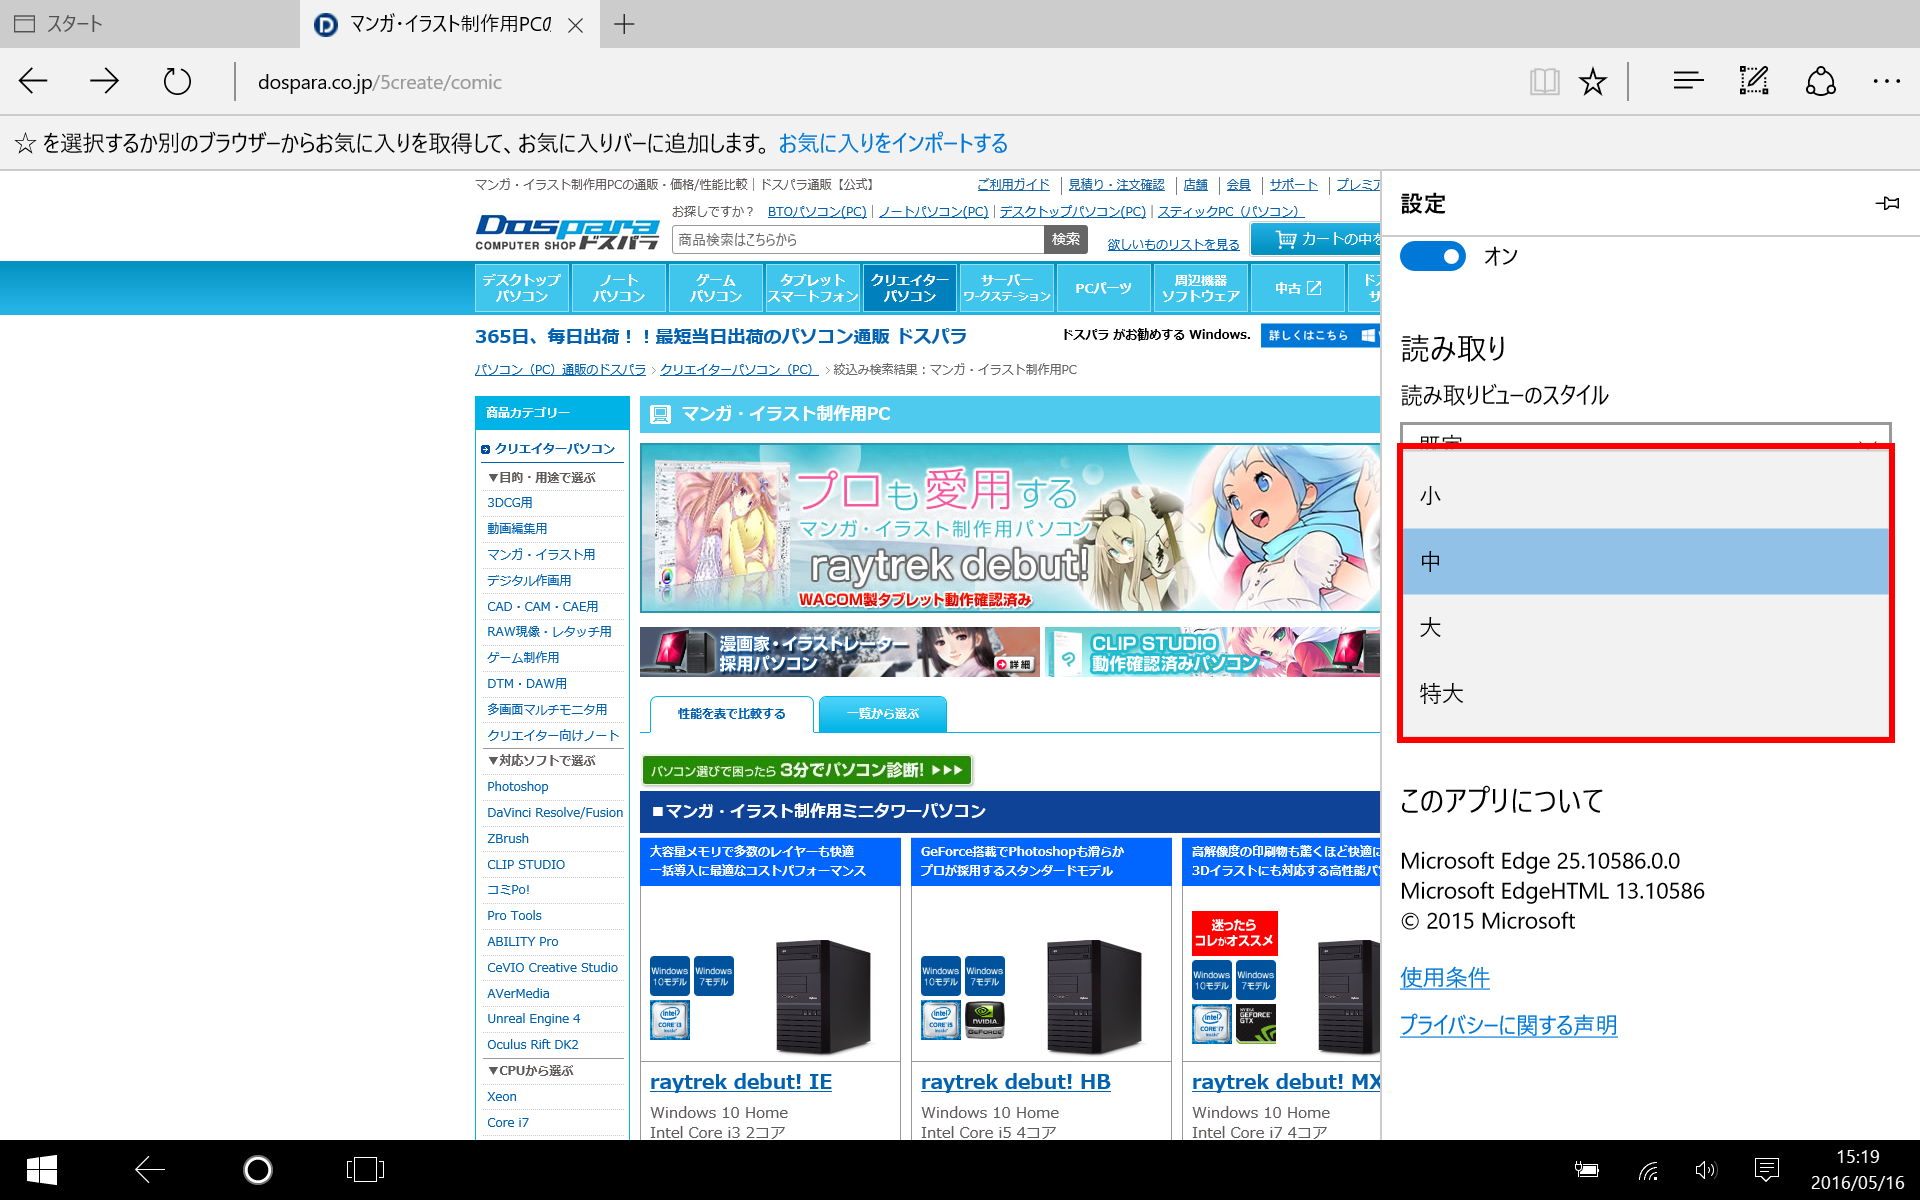This screenshot has height=1200, width=1920.
Task: Open Cortana circle on the taskbar
Action: pyautogui.click(x=257, y=1169)
